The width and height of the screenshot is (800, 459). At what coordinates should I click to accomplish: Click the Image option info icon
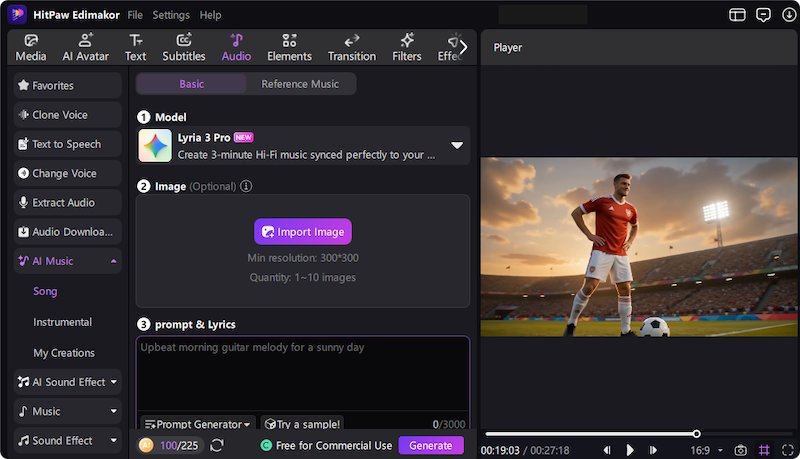pyautogui.click(x=246, y=186)
